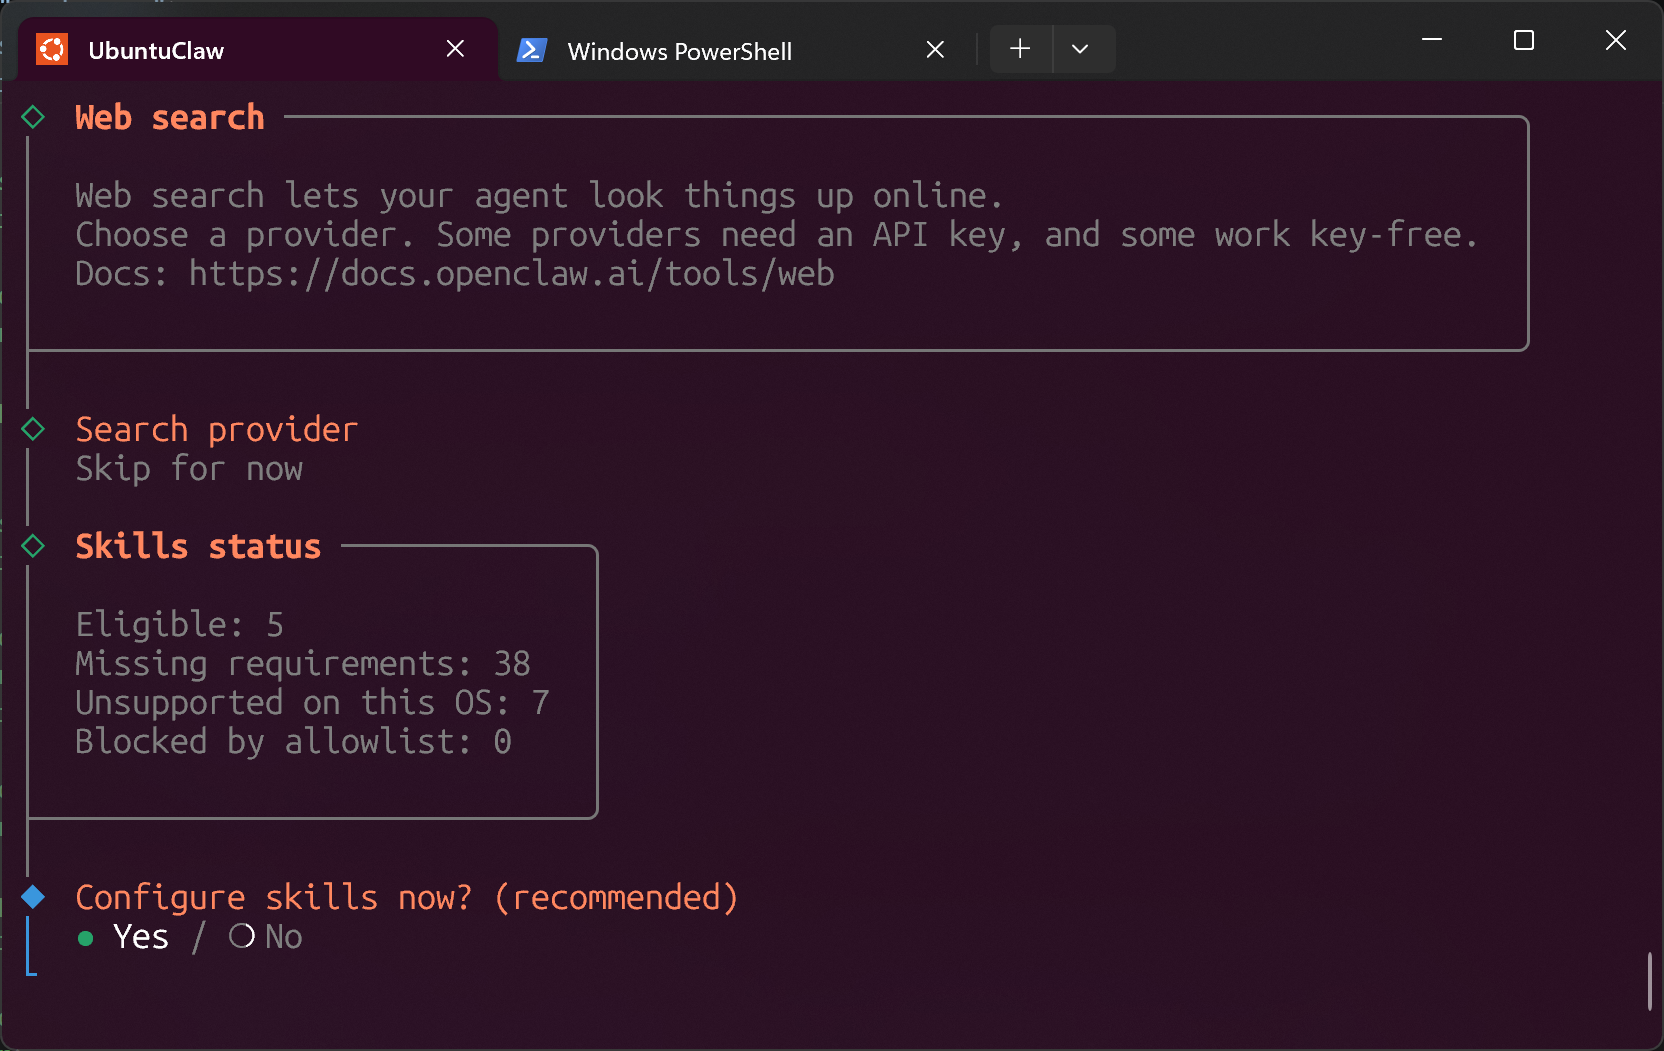Close the terminal window
The width and height of the screenshot is (1664, 1051).
(x=1616, y=40)
